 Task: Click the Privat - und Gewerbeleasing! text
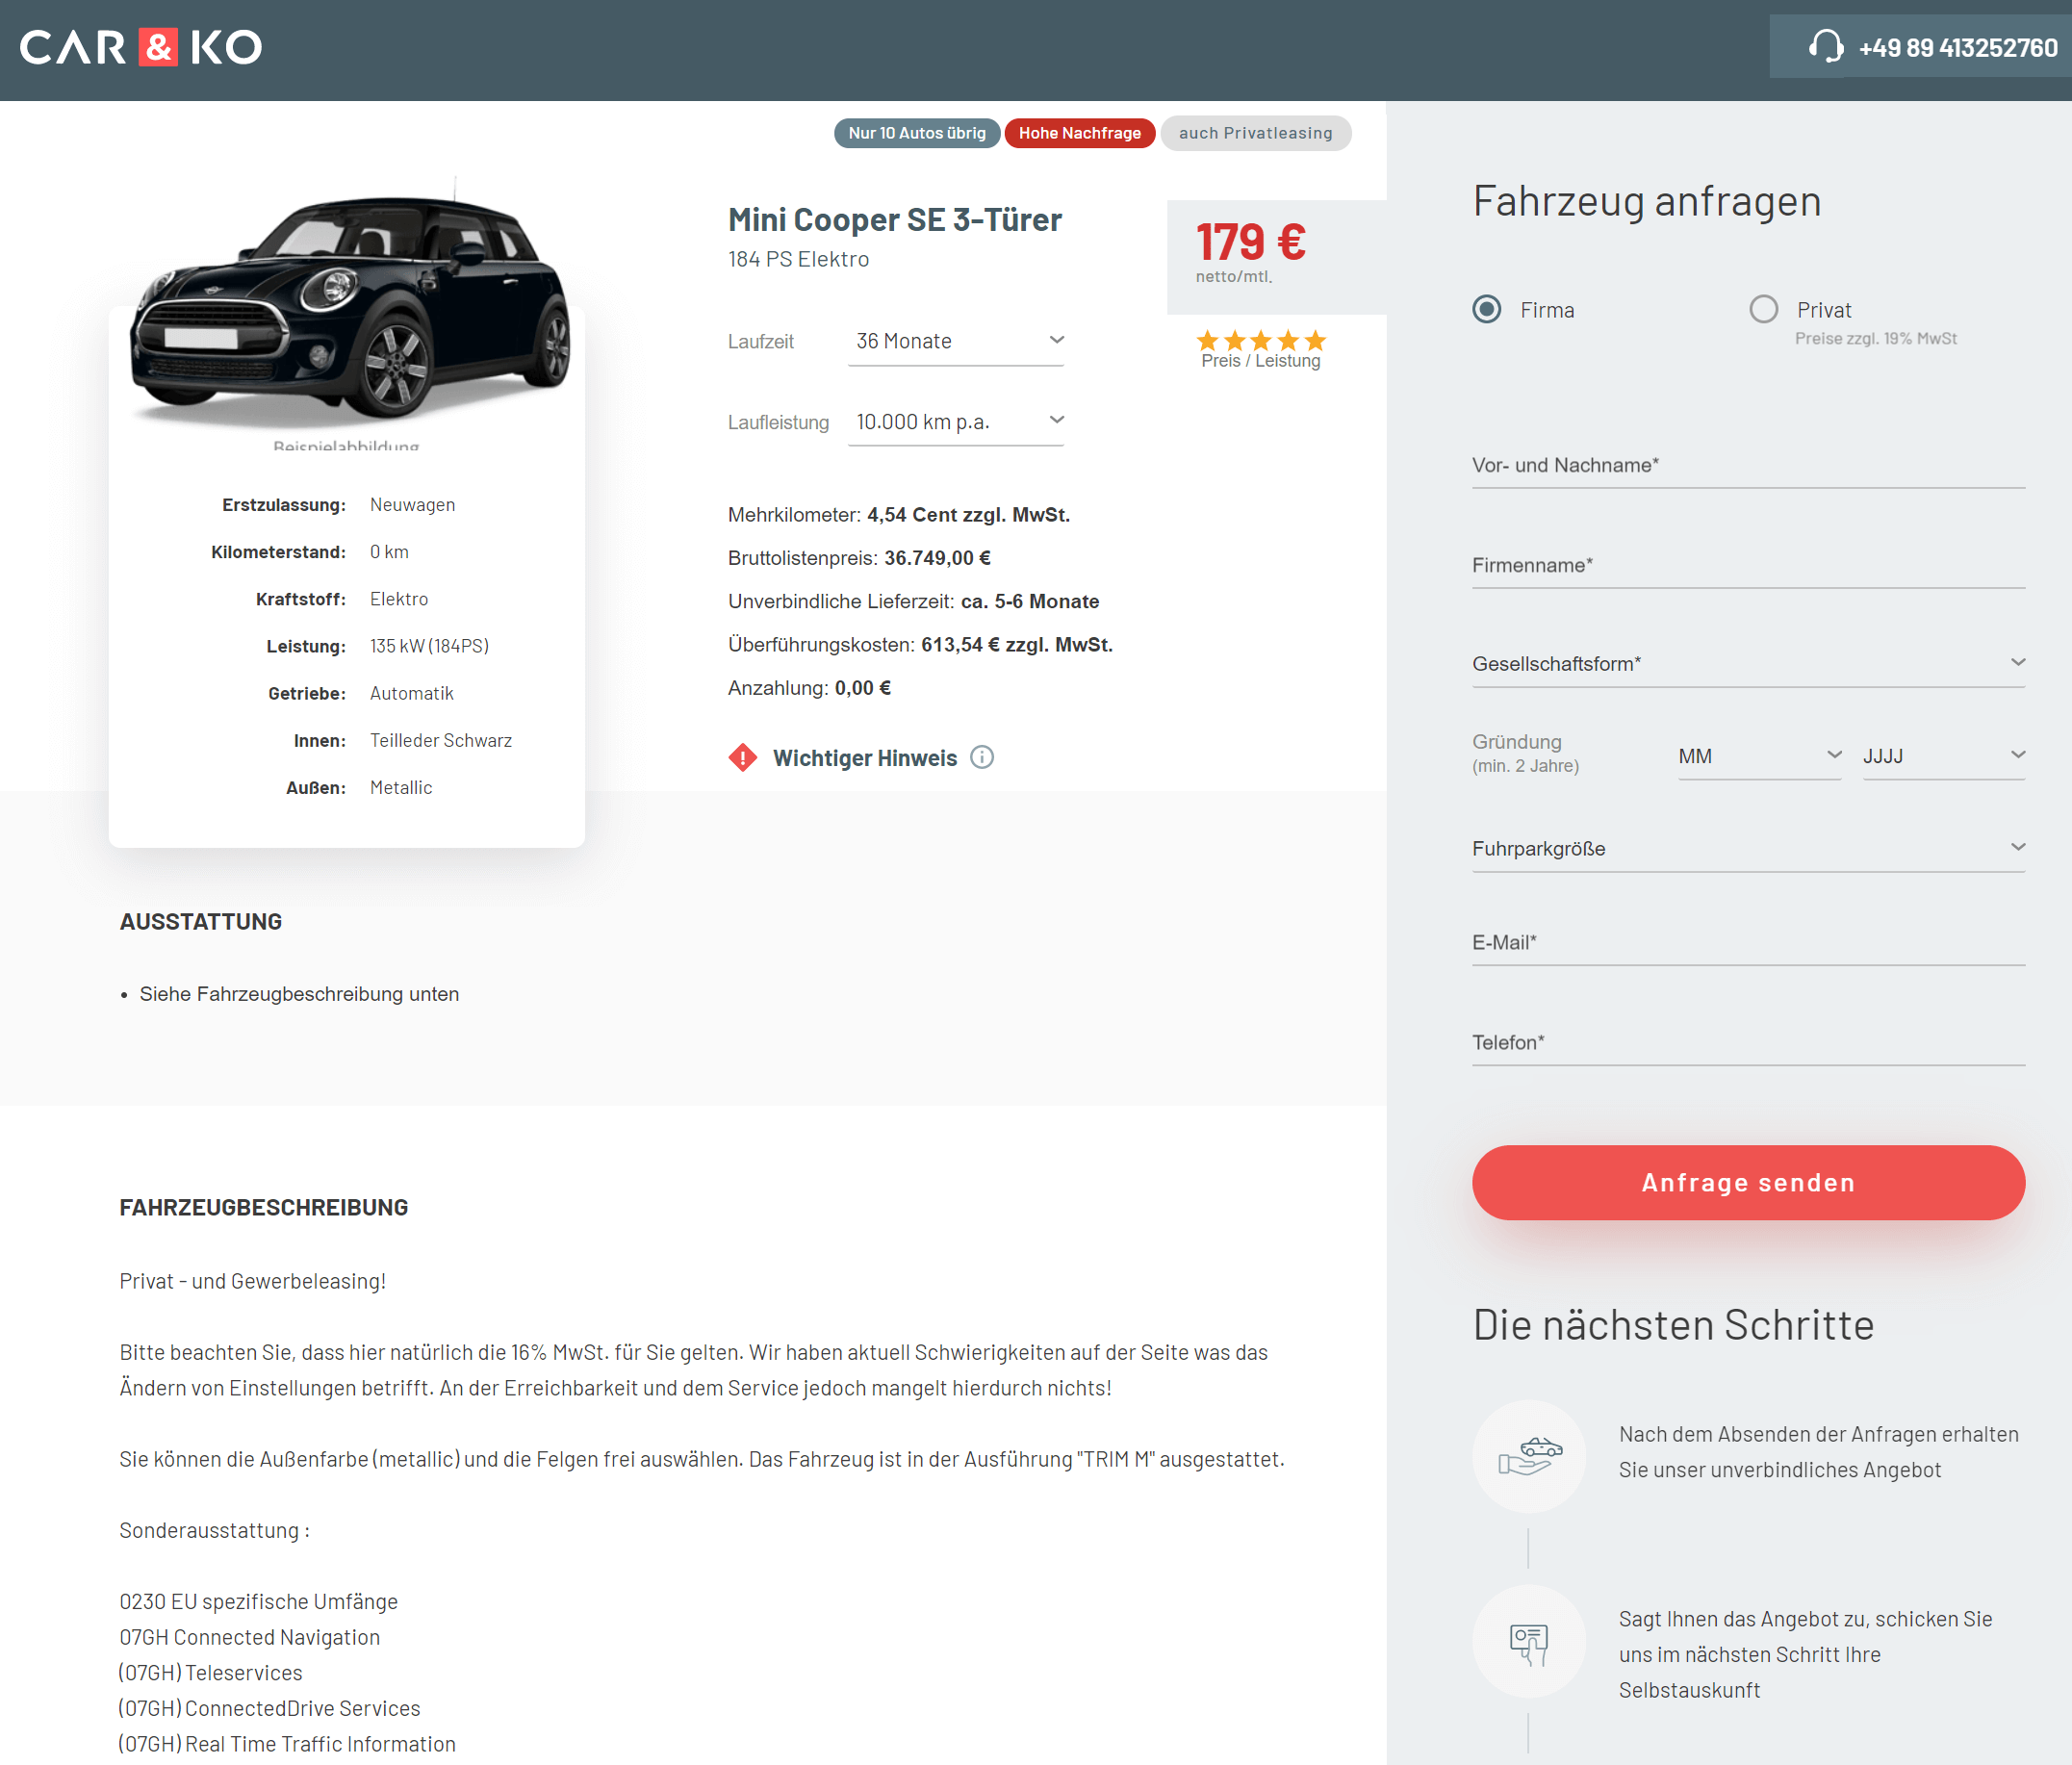tap(253, 1281)
